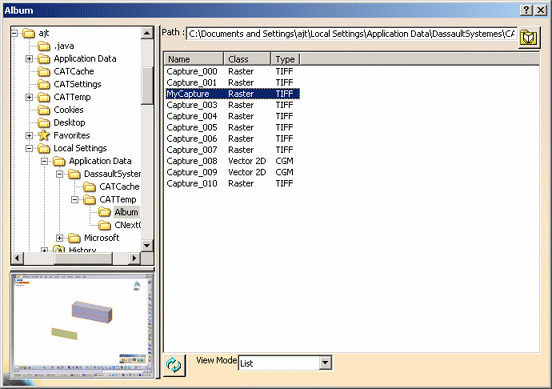The image size is (552, 389).
Task: Collapse the Local Settings node
Action: point(29,148)
